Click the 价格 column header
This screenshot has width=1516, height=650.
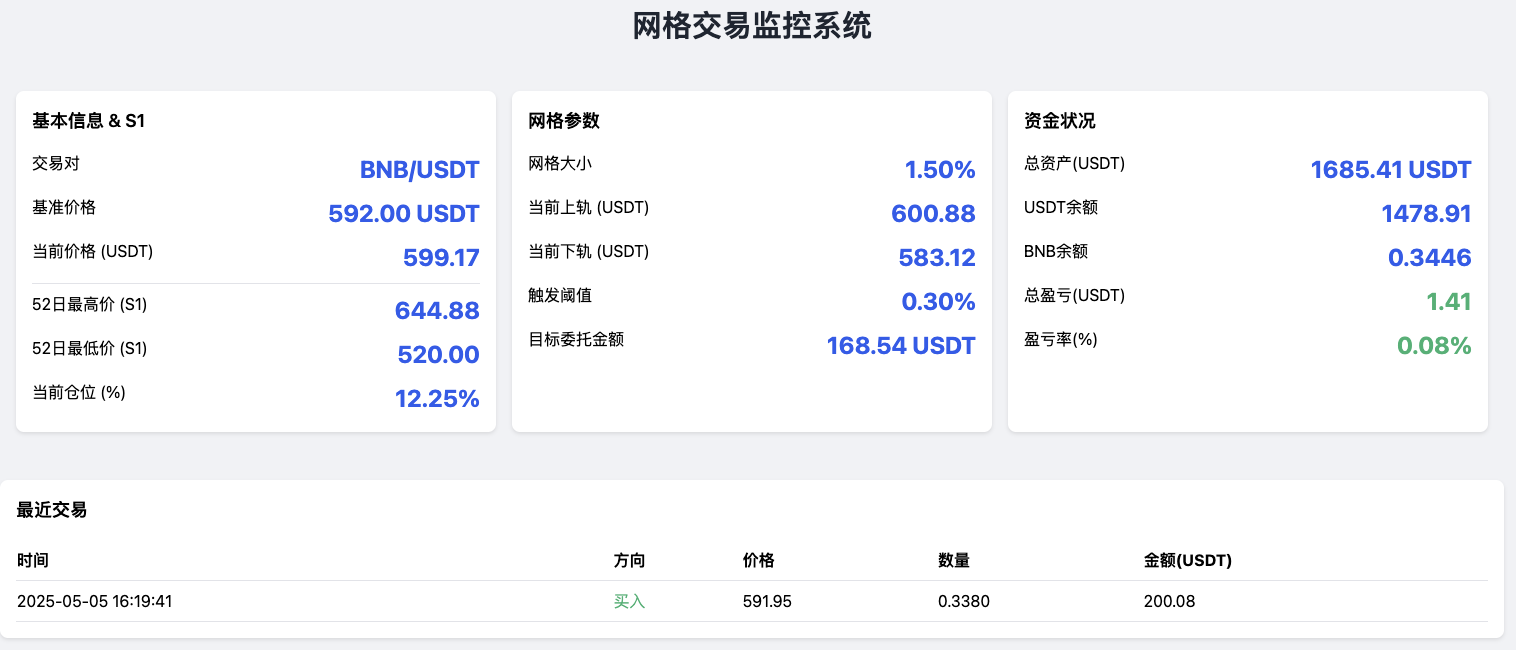click(759, 560)
